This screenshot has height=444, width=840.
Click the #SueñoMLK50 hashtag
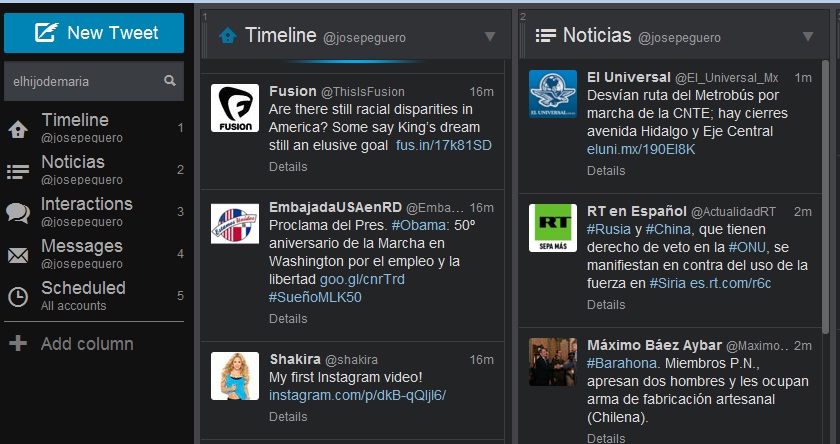(x=315, y=297)
